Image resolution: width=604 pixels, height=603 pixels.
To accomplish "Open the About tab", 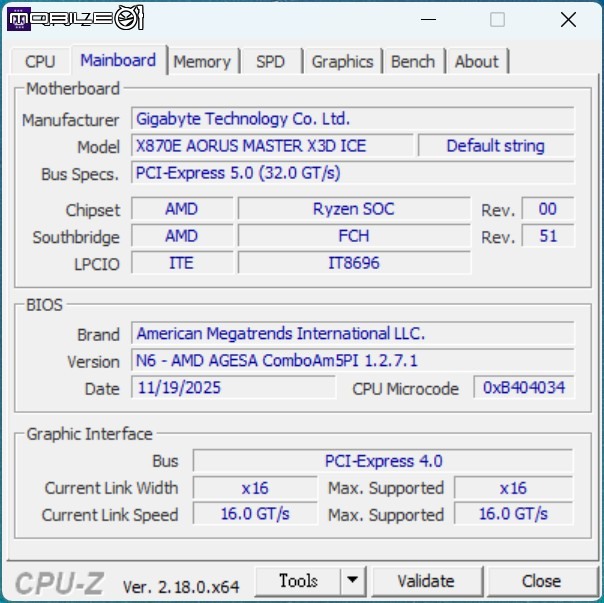I will click(477, 61).
